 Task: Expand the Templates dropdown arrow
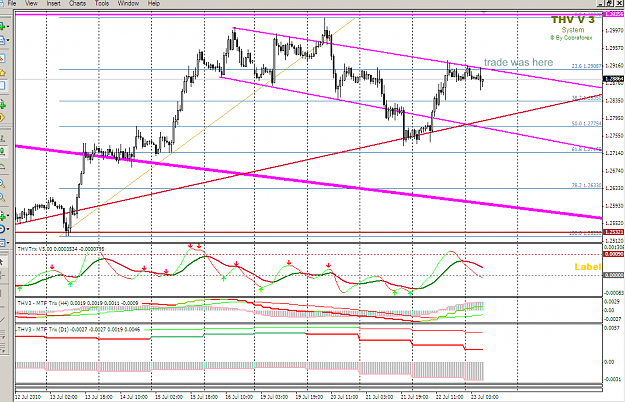[8, 242]
